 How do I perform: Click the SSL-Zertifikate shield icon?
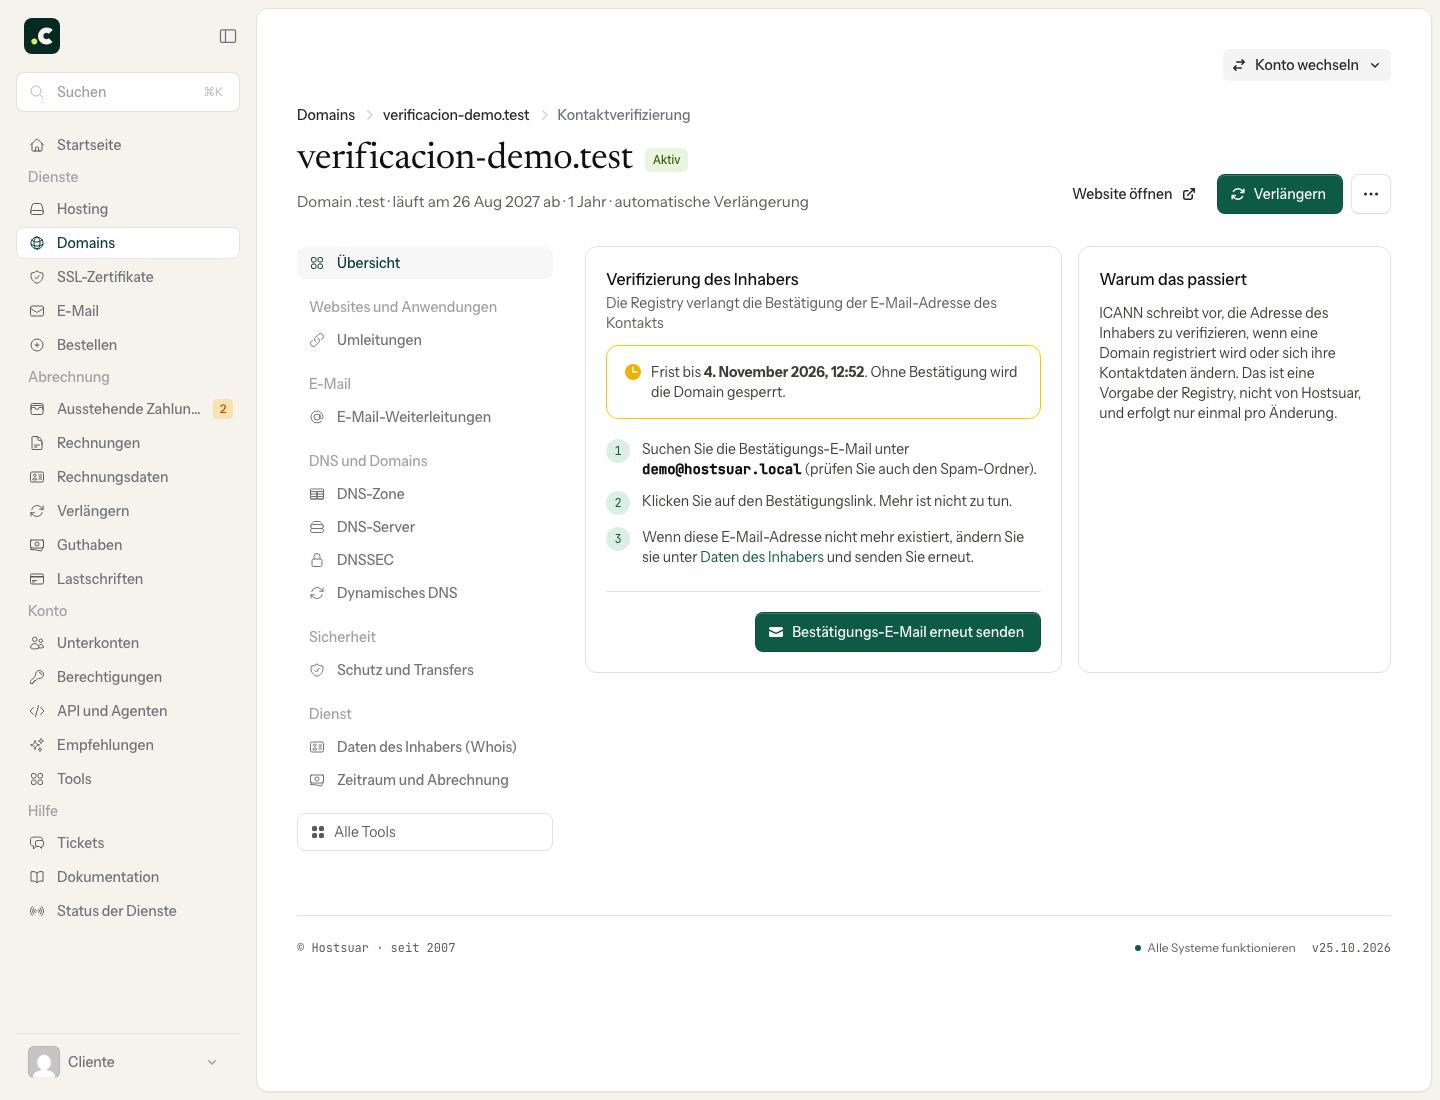coord(37,277)
